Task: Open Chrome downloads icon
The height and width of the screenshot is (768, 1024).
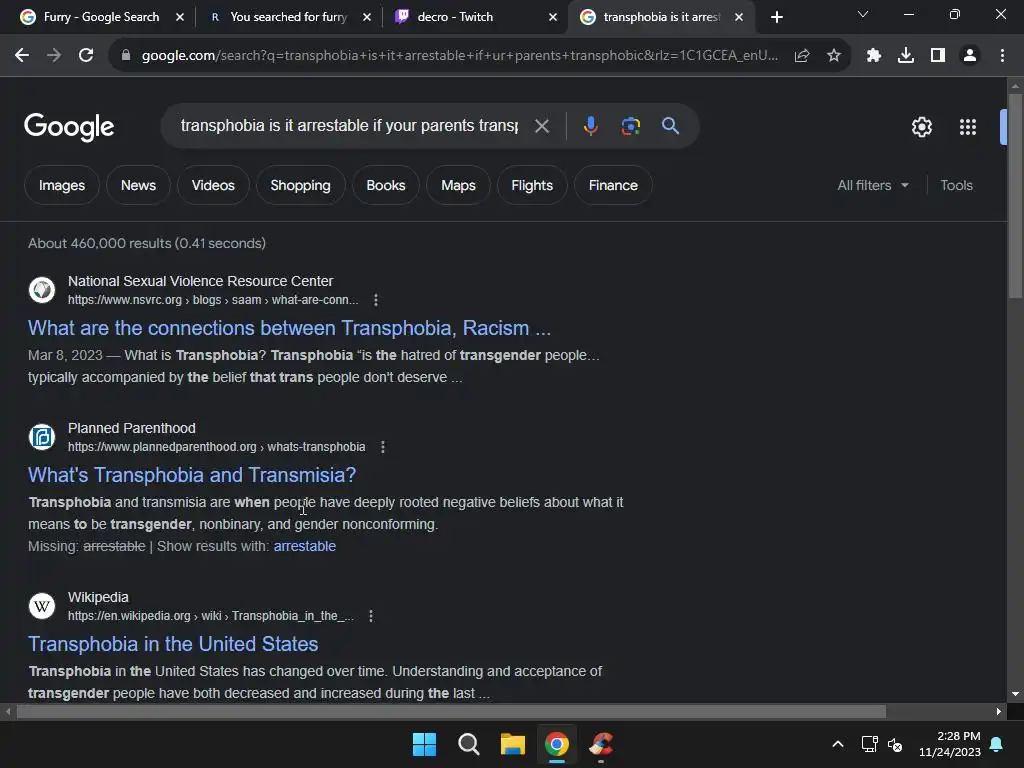Action: 906,56
